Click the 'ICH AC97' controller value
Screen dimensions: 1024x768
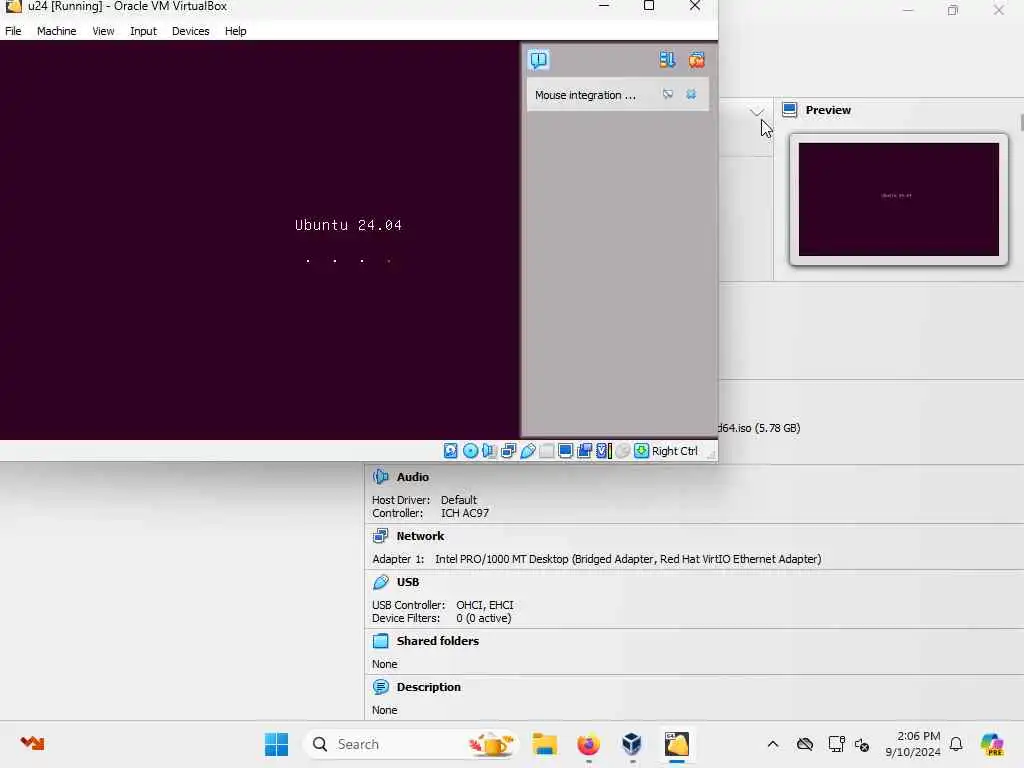pyautogui.click(x=465, y=513)
